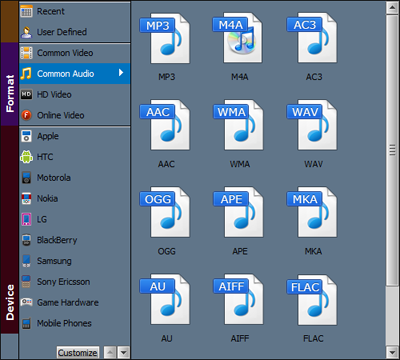Select Common Video category
The image size is (400, 360).
point(75,53)
